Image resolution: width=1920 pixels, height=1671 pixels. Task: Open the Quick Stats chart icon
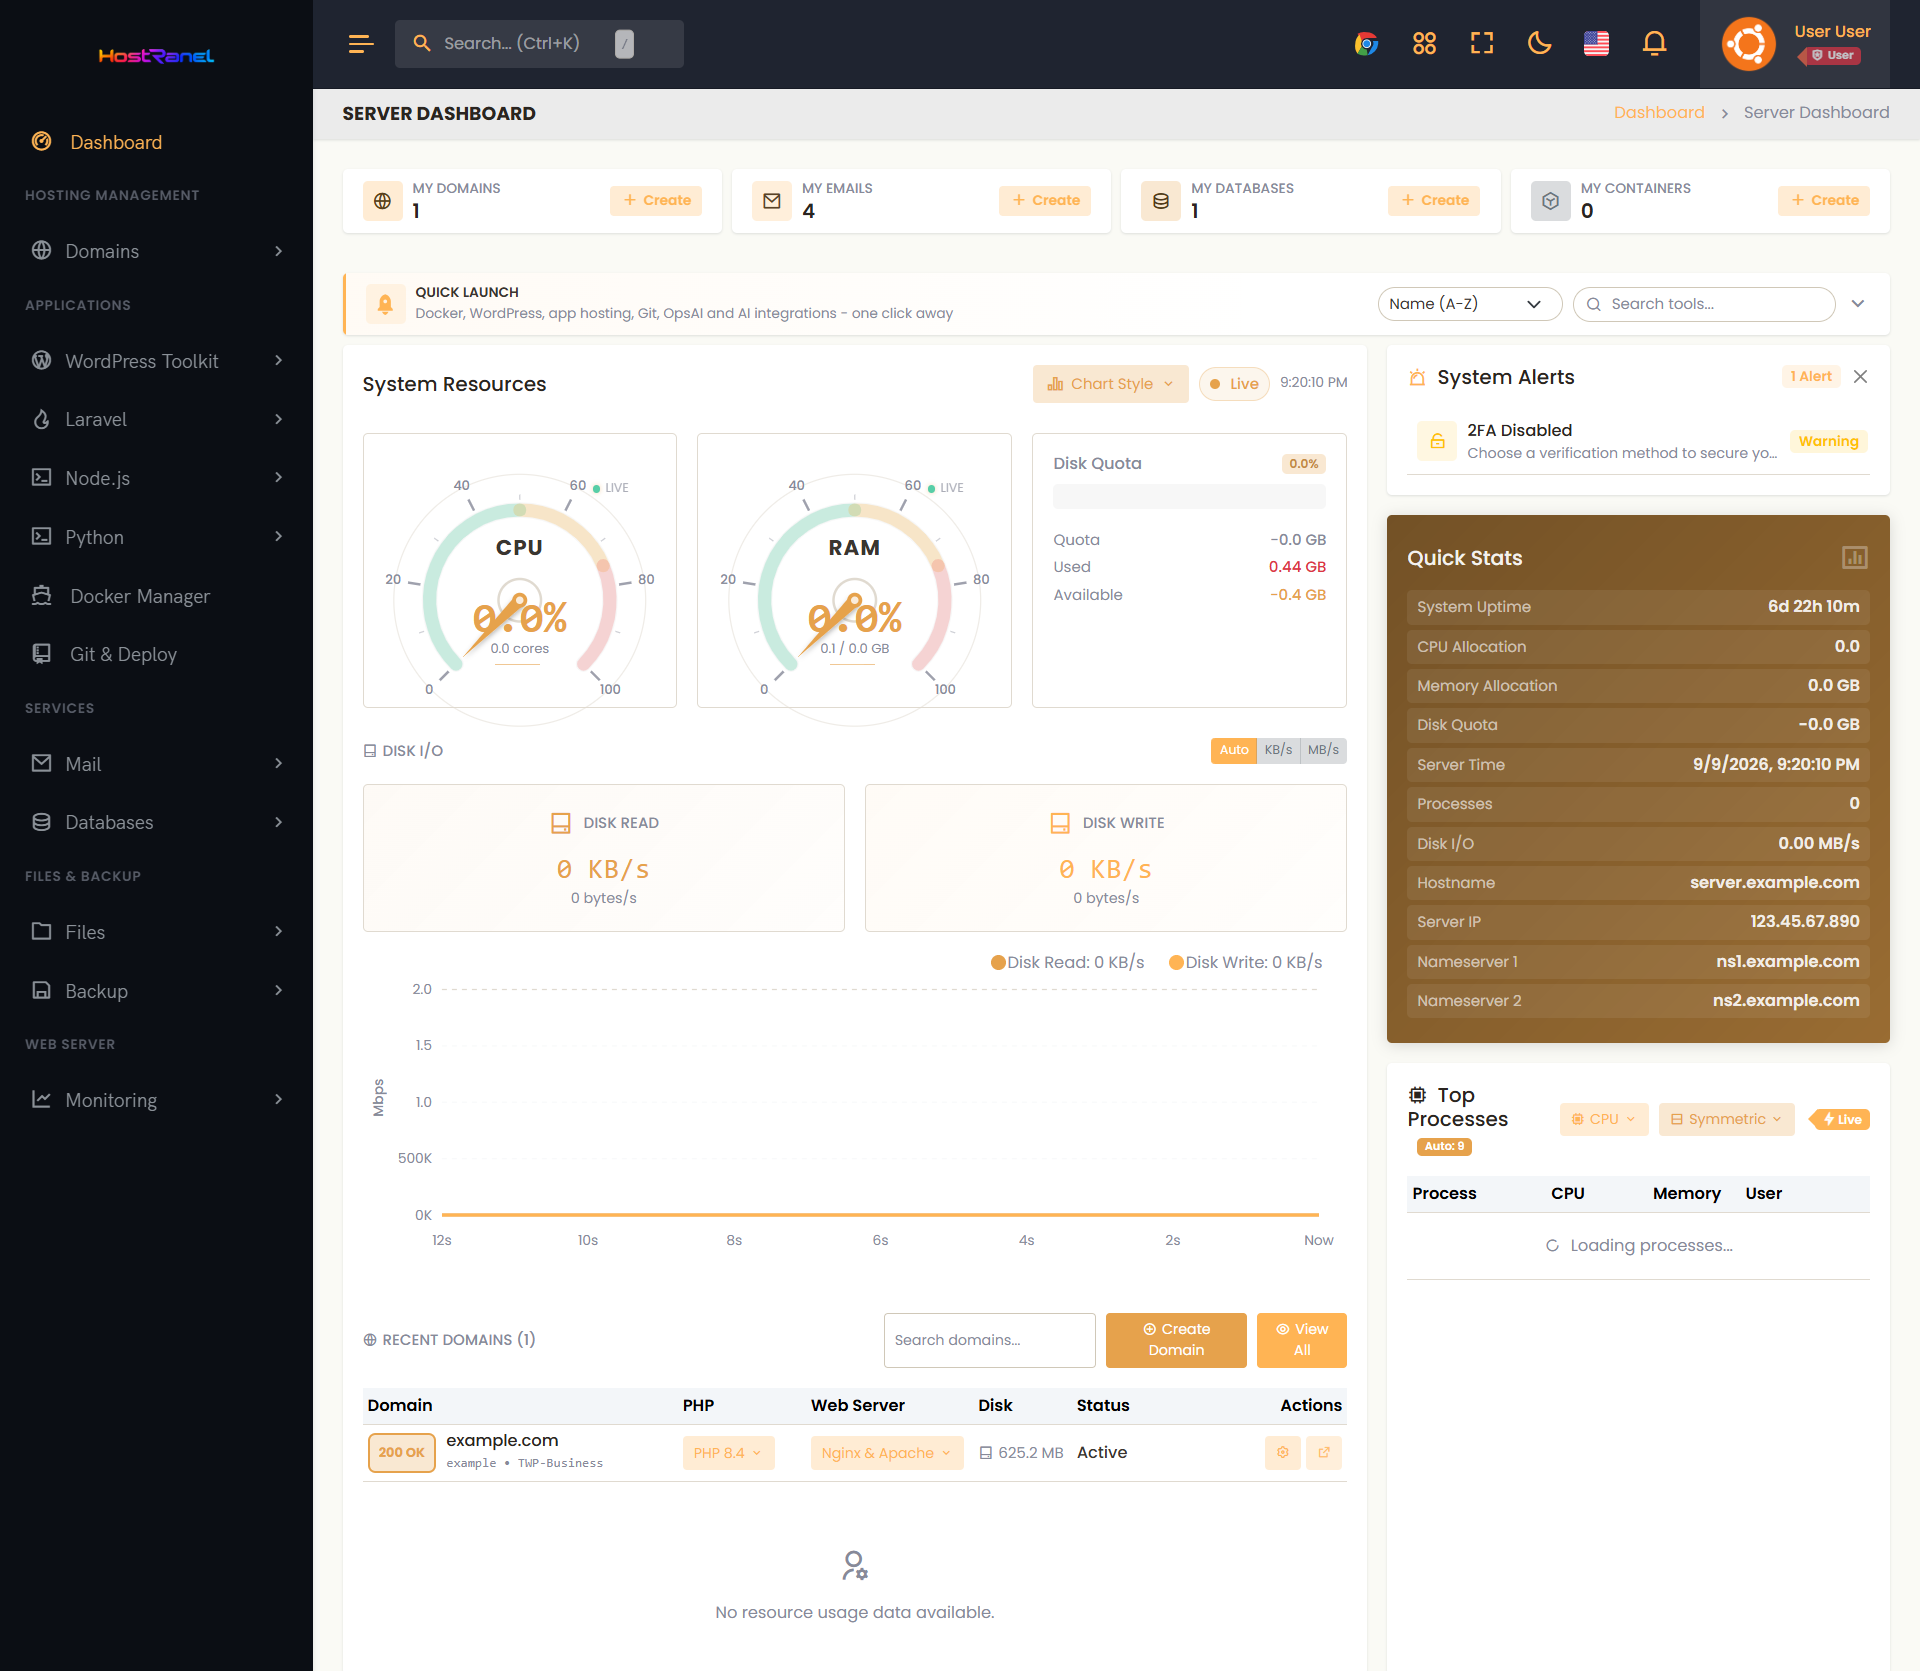click(1854, 558)
